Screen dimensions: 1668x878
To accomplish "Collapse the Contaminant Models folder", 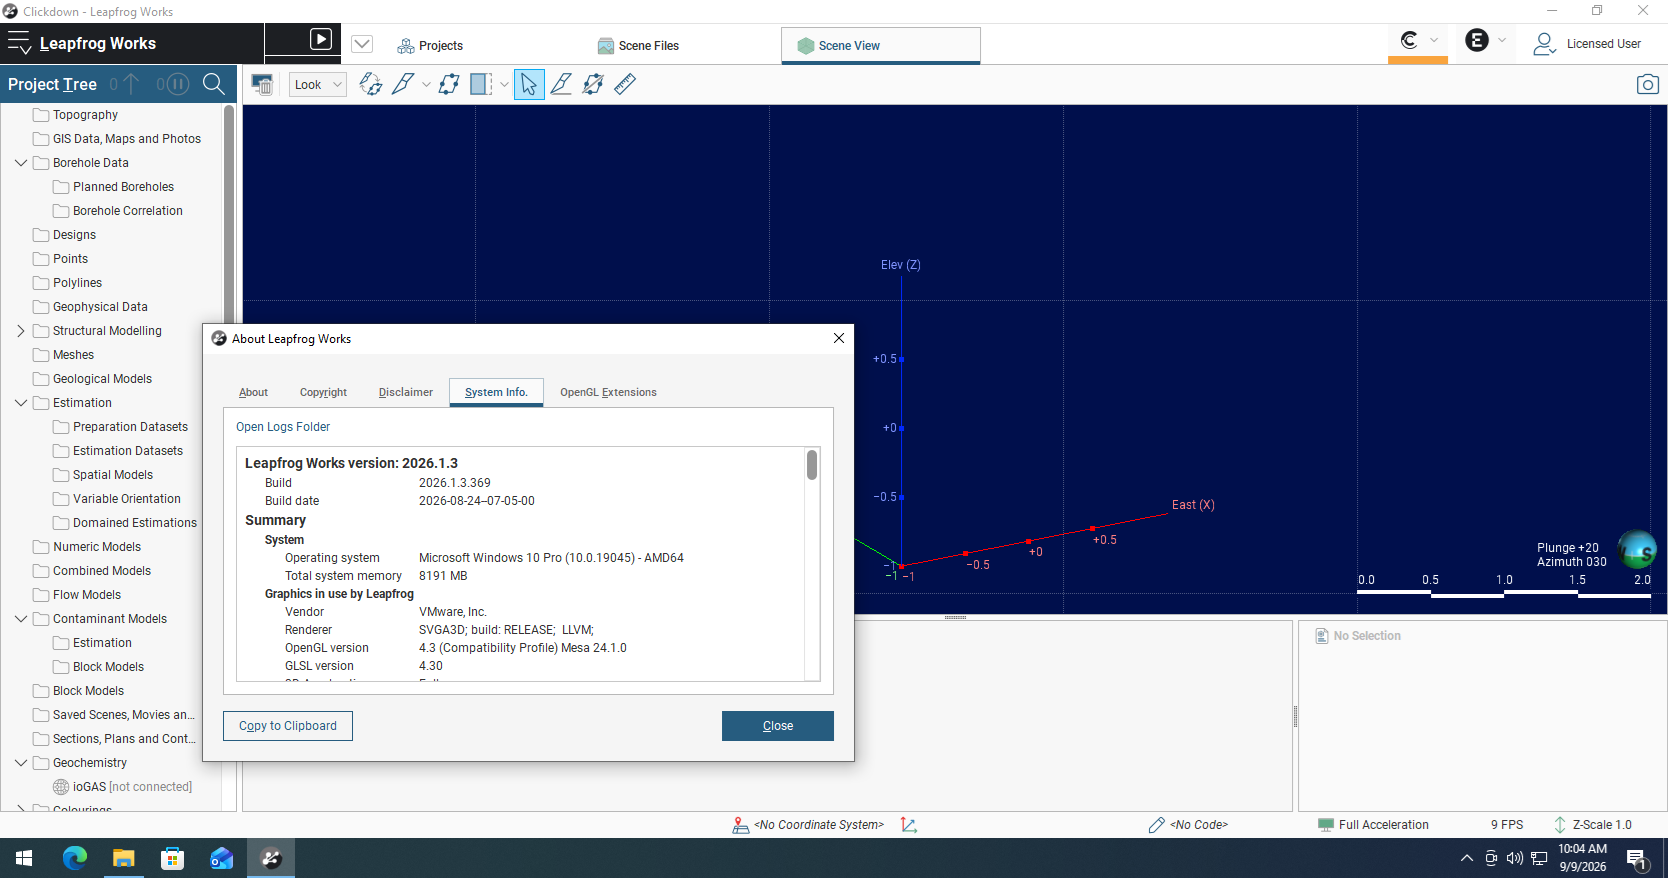I will click(x=21, y=619).
